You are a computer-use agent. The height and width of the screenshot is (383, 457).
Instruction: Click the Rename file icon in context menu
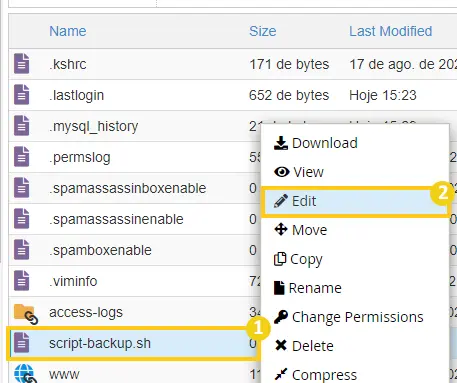(x=279, y=288)
